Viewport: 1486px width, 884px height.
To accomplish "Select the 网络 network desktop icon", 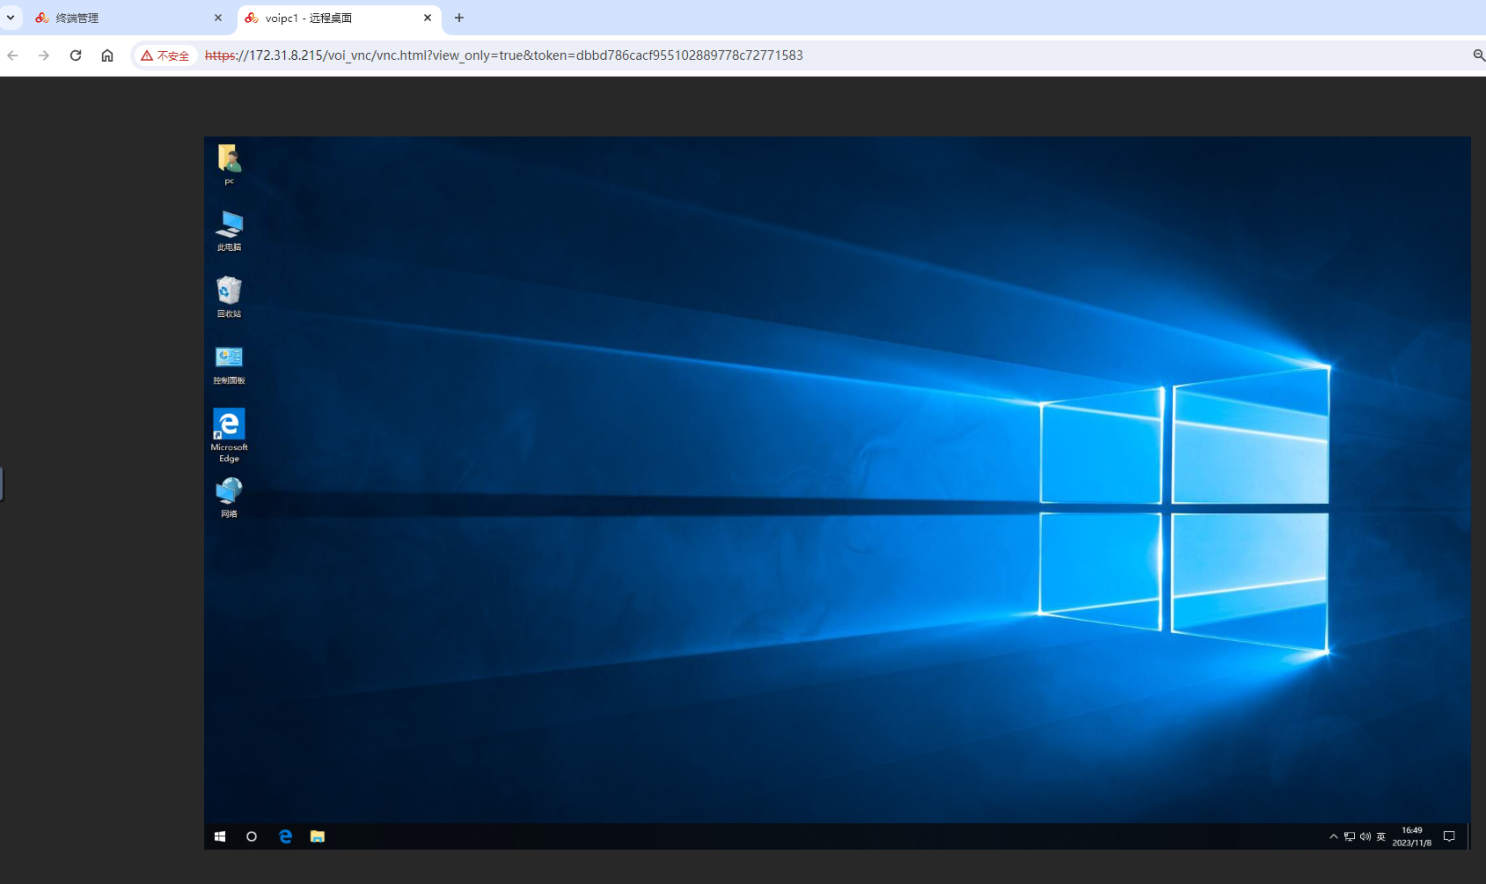I will [x=229, y=491].
